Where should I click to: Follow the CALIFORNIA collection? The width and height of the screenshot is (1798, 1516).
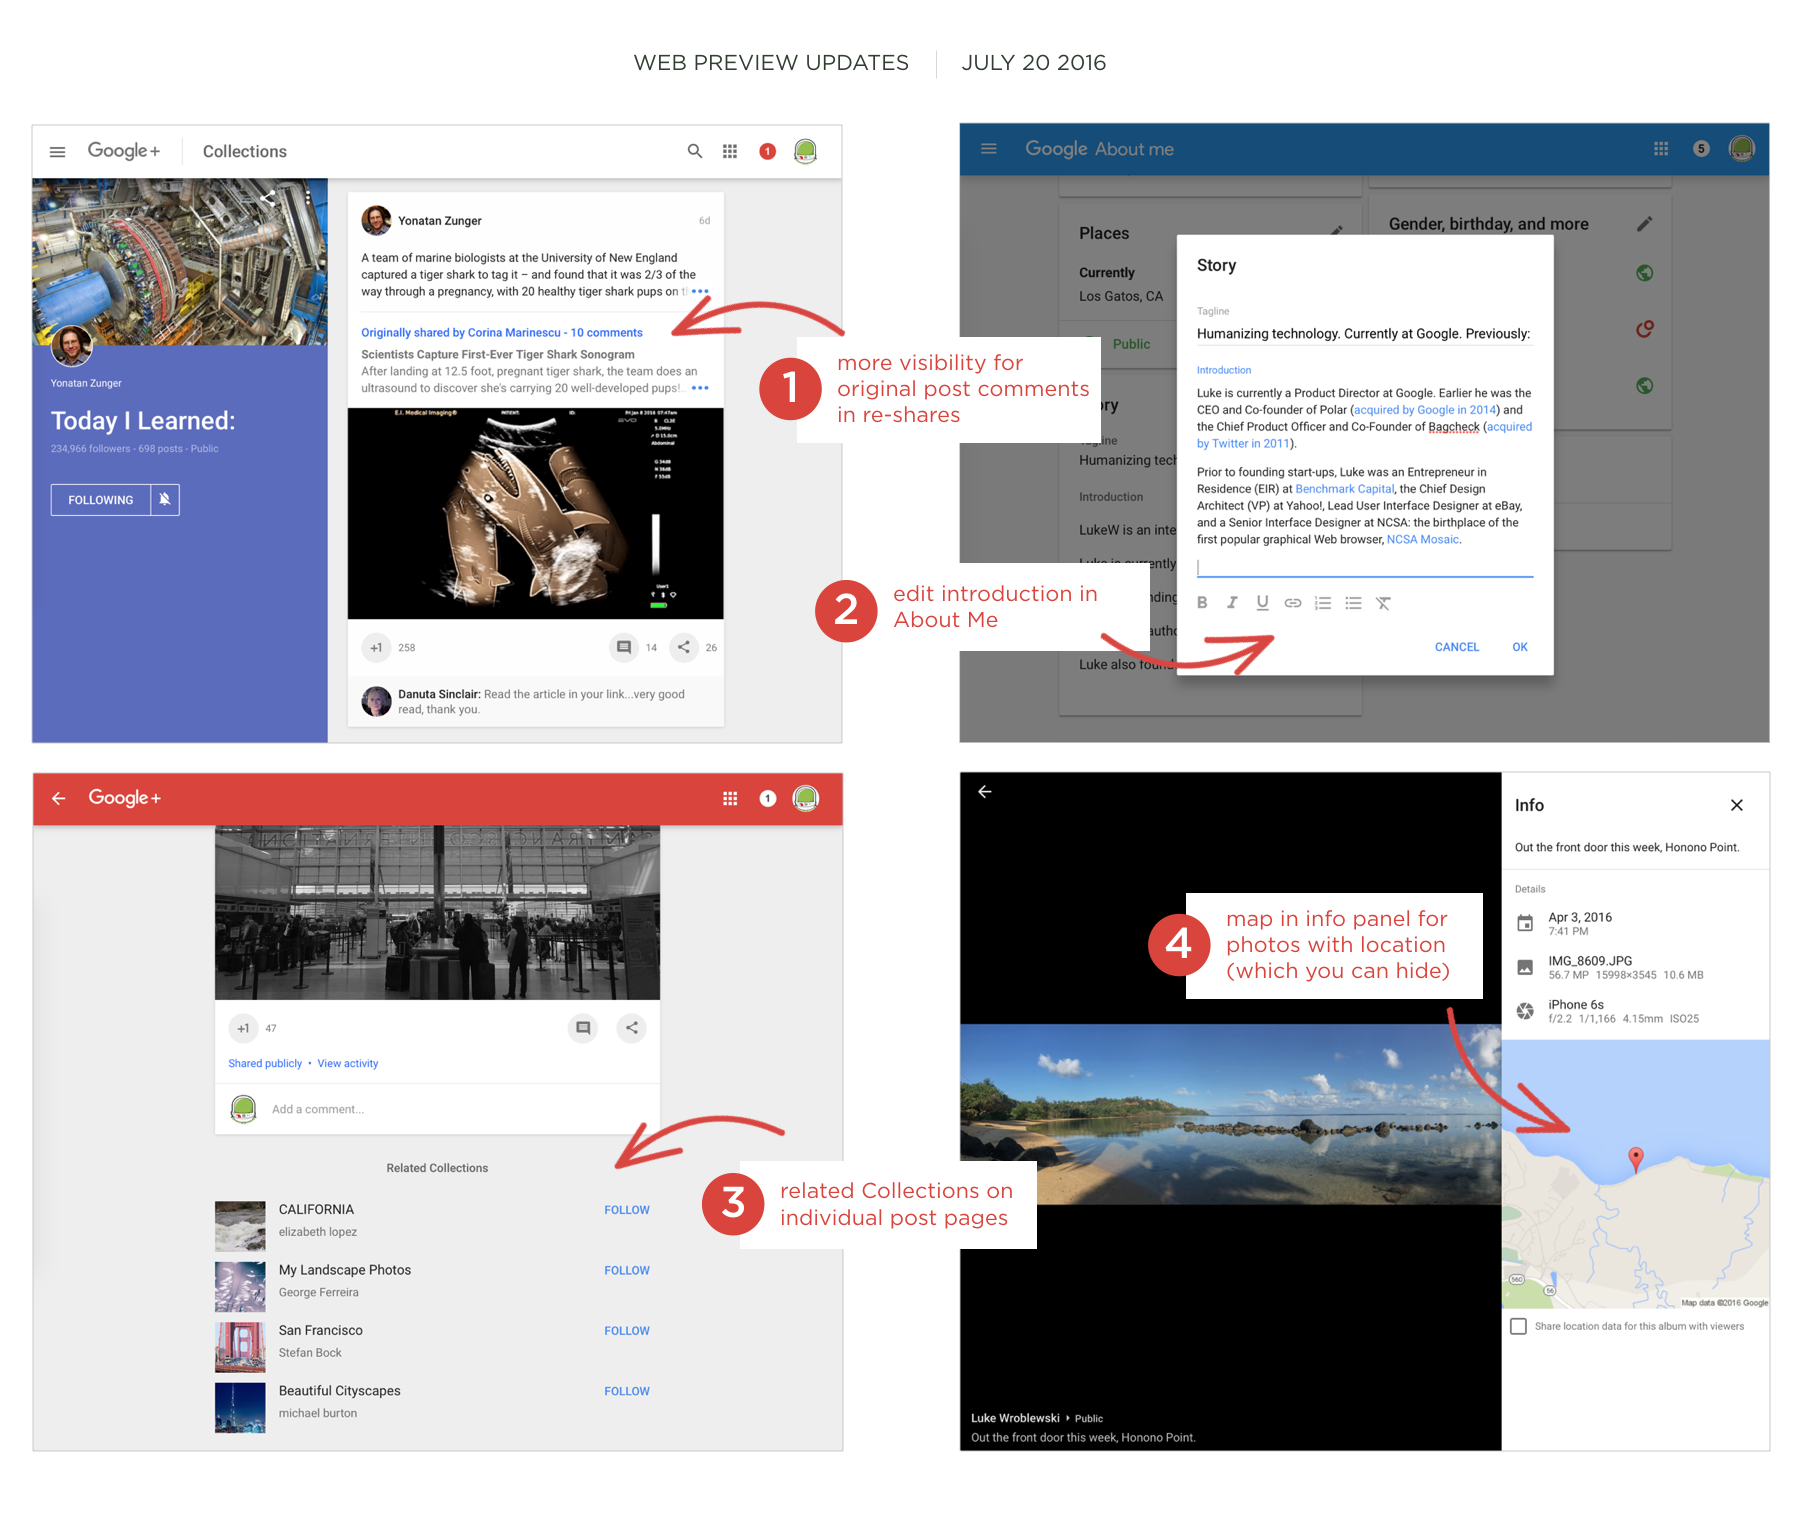click(x=626, y=1210)
